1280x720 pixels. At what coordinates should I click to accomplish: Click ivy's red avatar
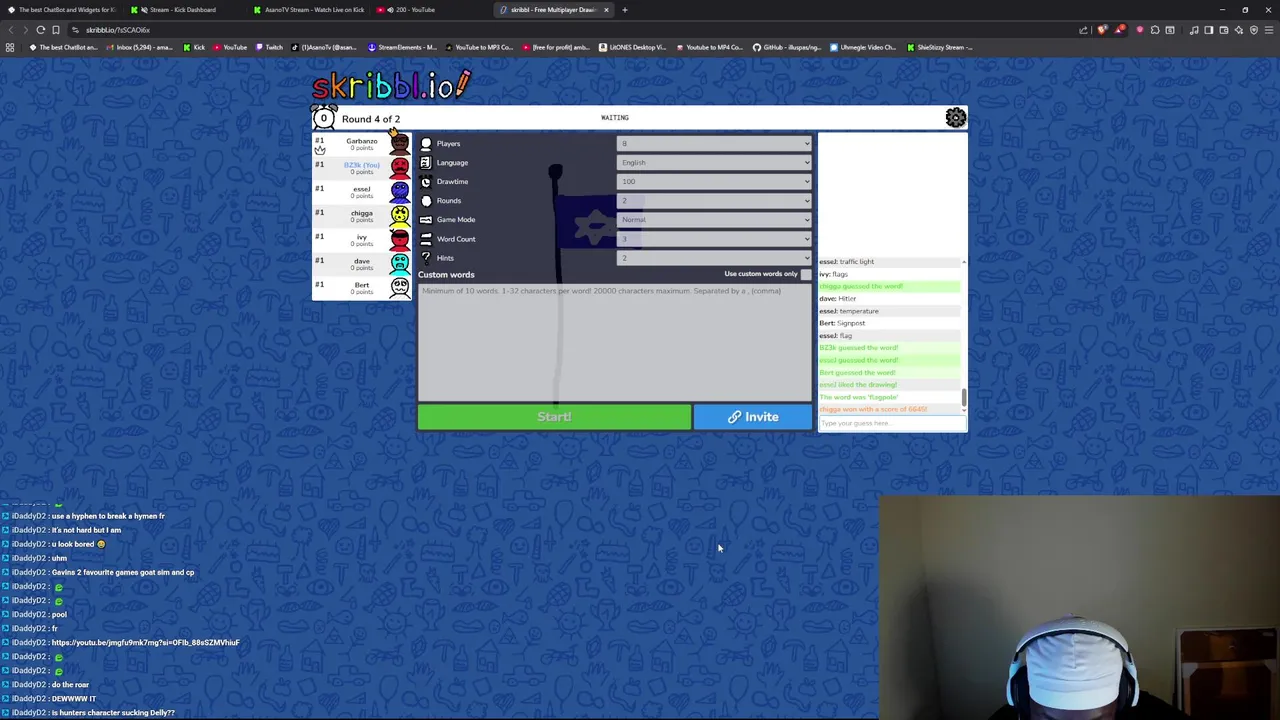pyautogui.click(x=399, y=238)
